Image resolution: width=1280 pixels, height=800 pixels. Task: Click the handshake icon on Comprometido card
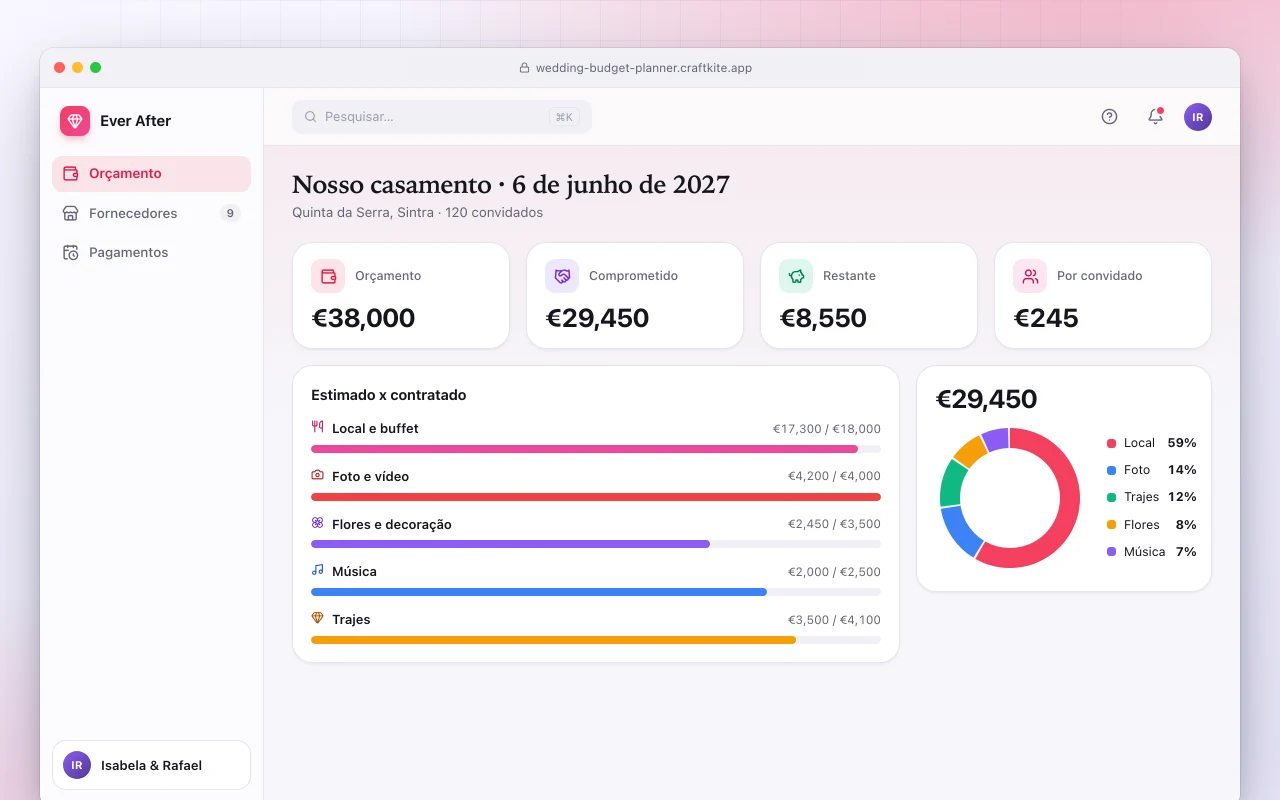pyautogui.click(x=562, y=276)
